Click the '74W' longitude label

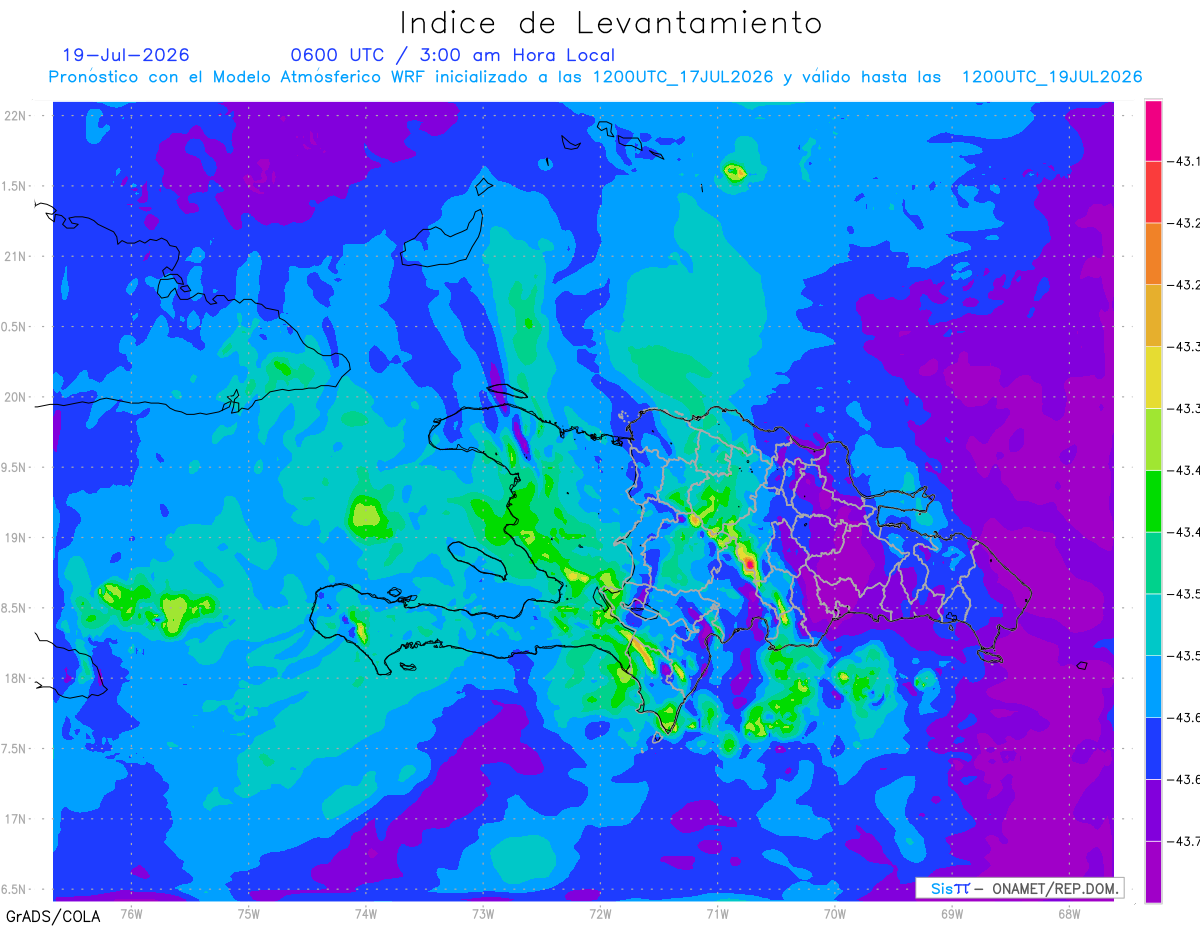pyautogui.click(x=365, y=913)
